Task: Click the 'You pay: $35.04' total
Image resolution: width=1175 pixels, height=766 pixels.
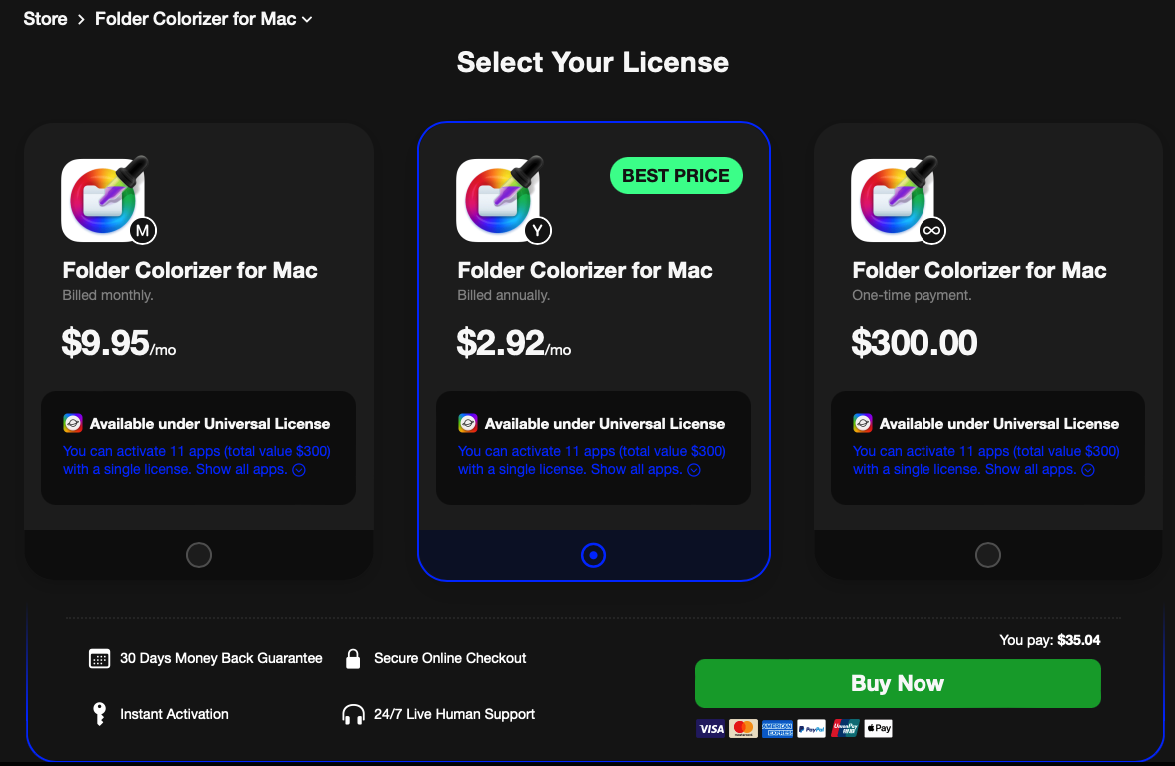Action: click(1050, 640)
